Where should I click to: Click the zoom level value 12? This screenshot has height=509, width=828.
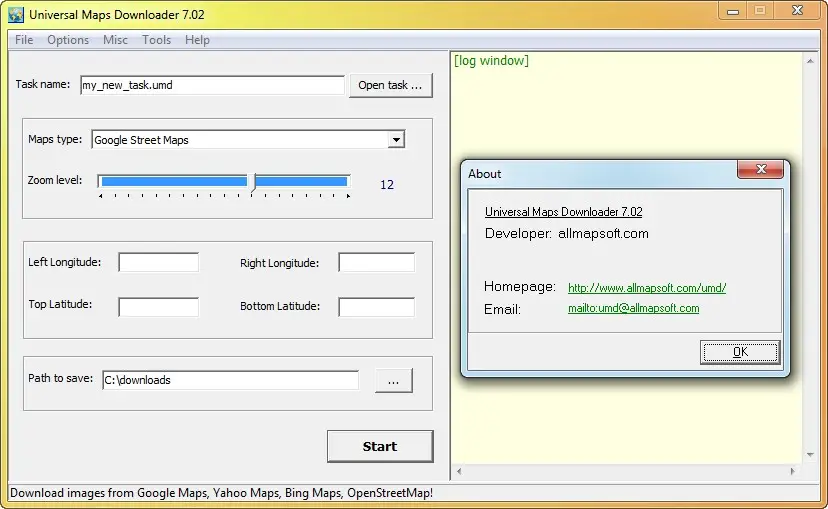[x=387, y=185]
